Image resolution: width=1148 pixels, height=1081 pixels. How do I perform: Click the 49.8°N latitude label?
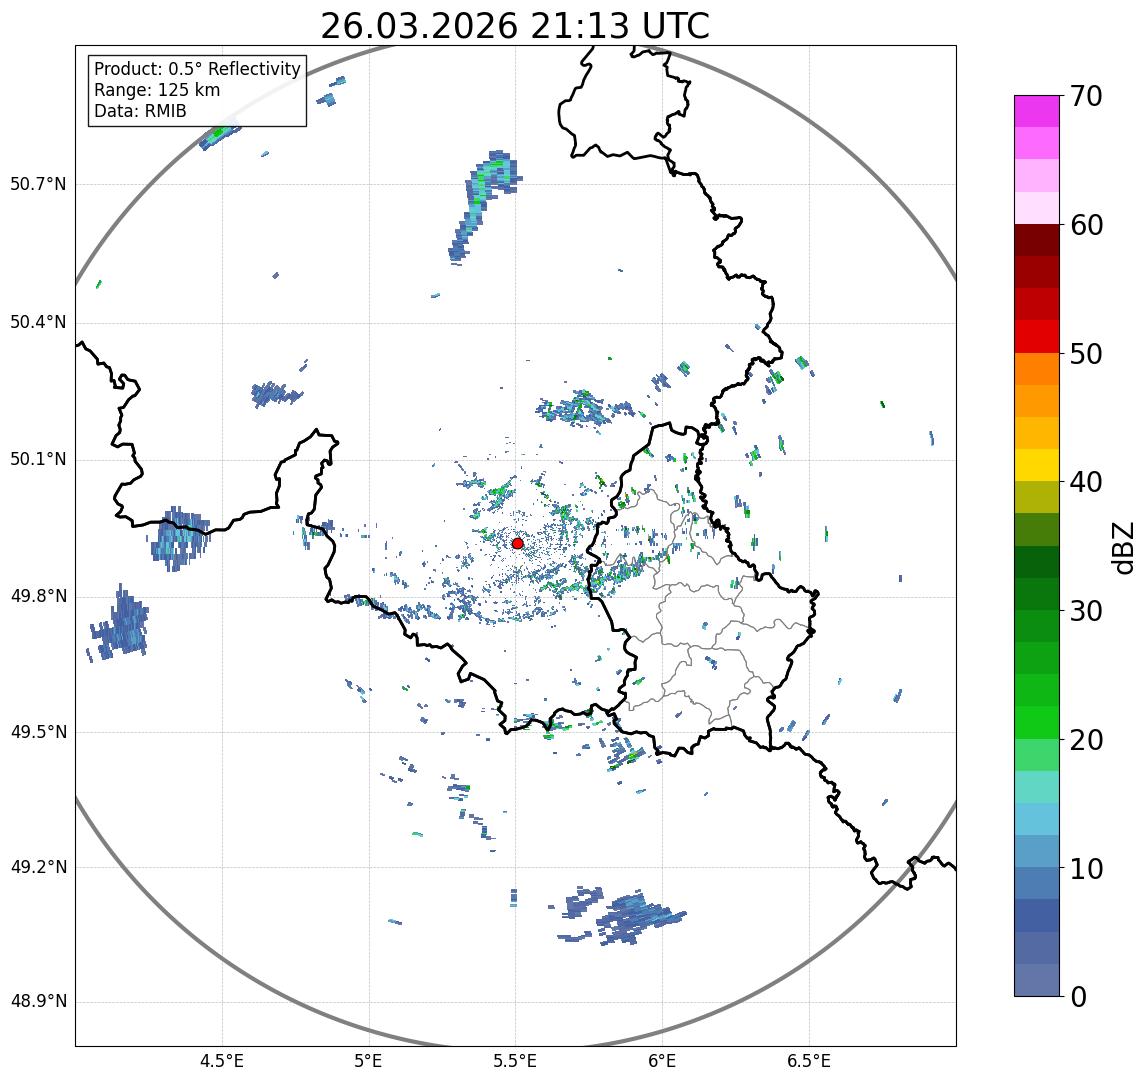coord(38,596)
